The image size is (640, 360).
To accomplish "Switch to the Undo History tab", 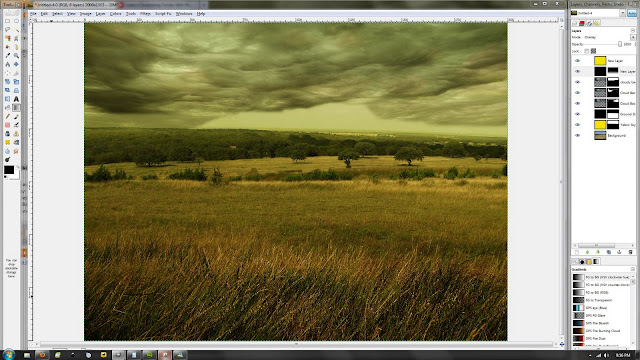I will click(596, 23).
